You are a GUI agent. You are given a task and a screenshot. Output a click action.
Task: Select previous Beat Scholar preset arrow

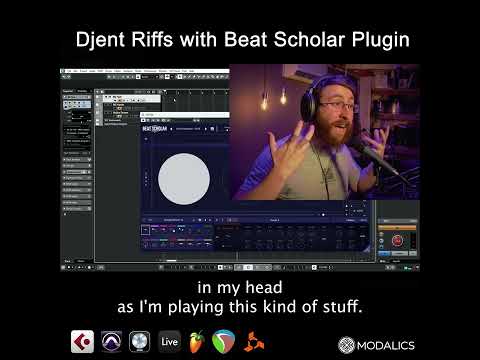click(171, 129)
